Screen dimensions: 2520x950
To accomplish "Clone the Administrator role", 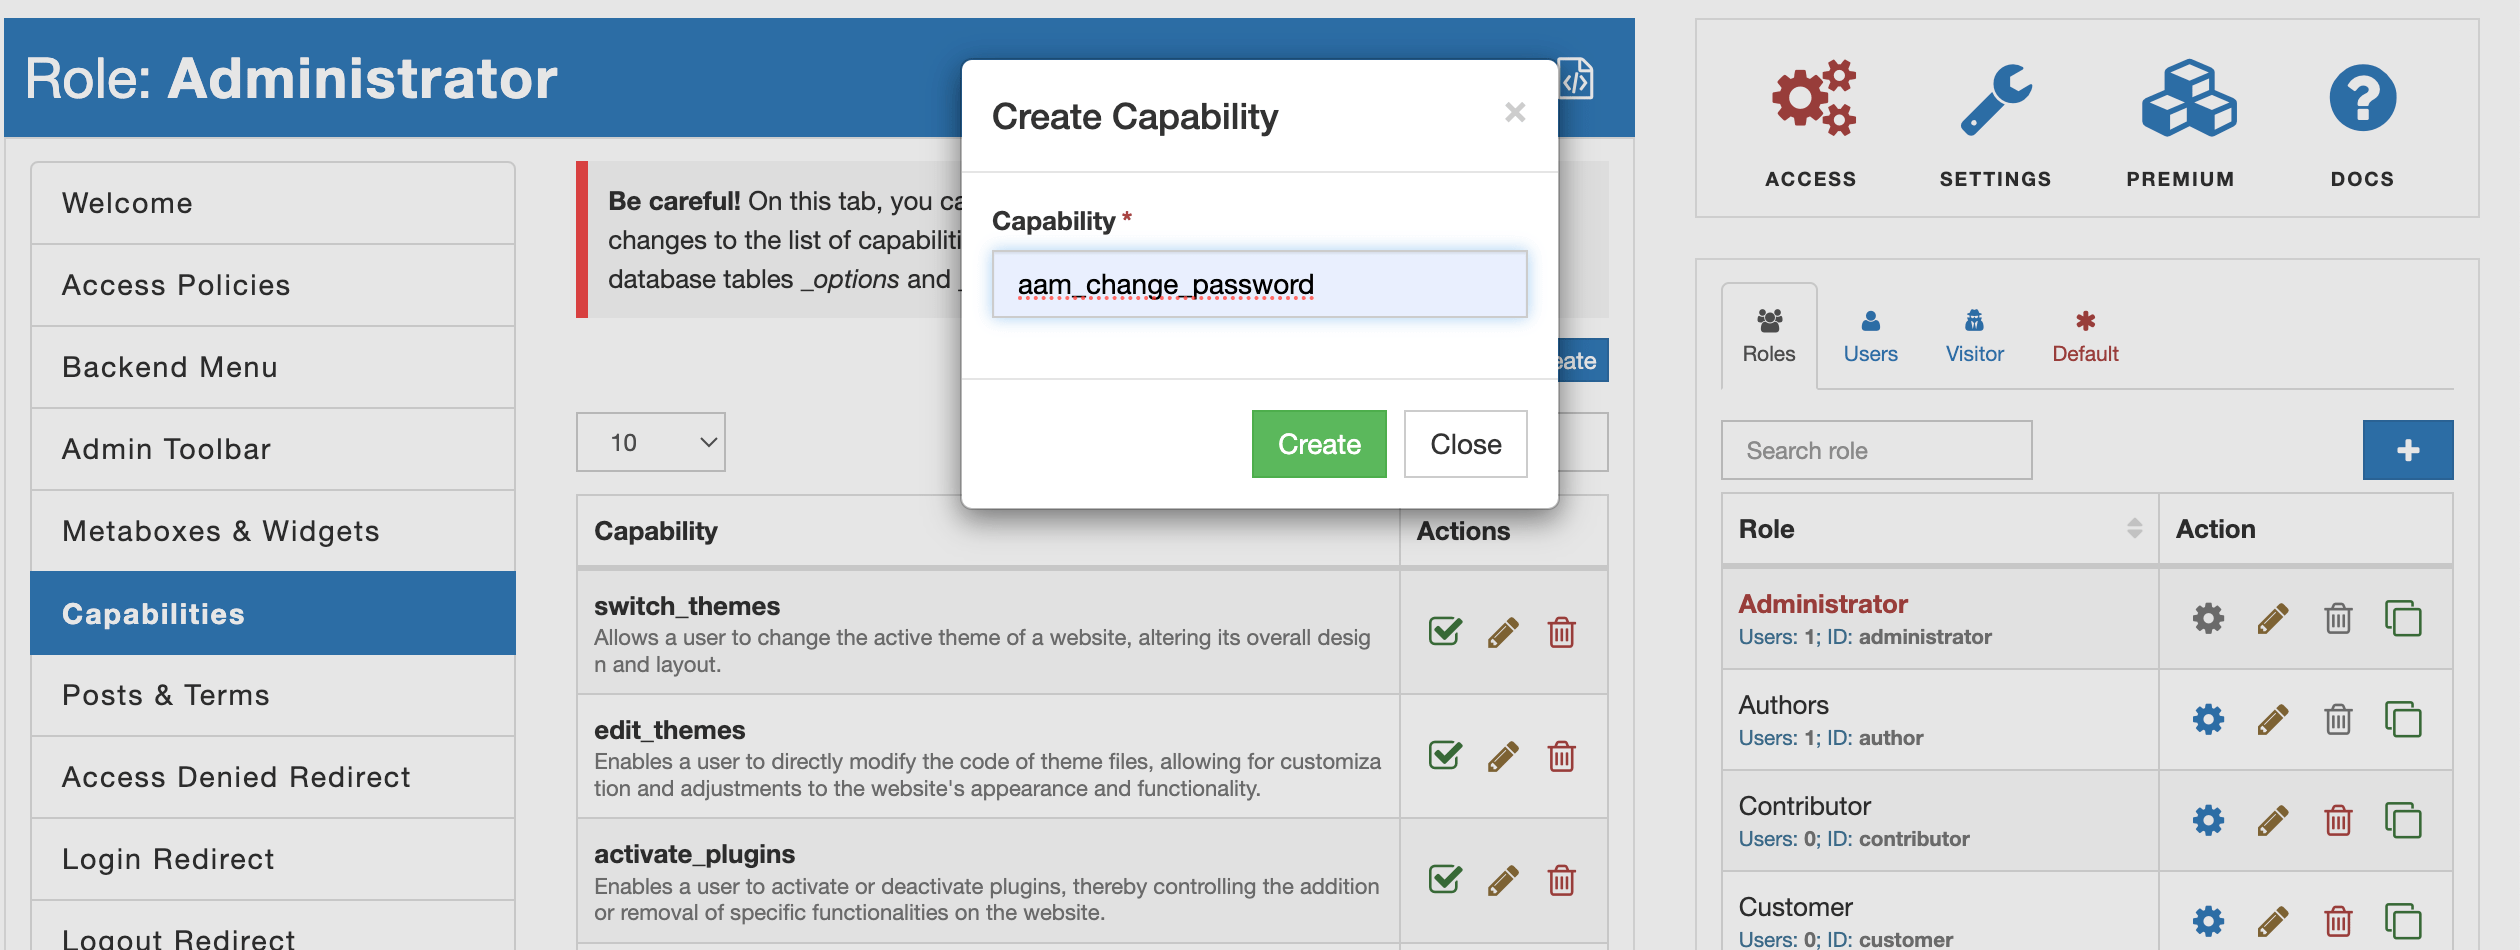I will coord(2403,618).
